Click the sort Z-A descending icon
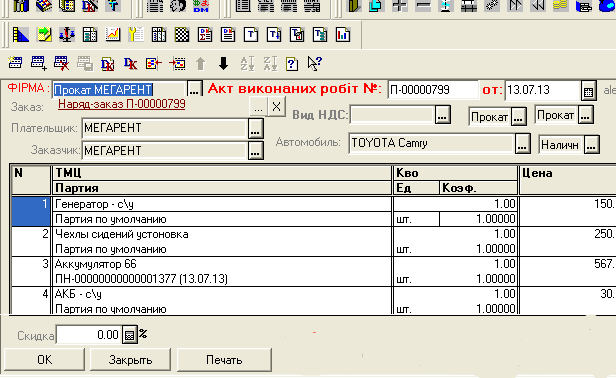 click(x=270, y=63)
